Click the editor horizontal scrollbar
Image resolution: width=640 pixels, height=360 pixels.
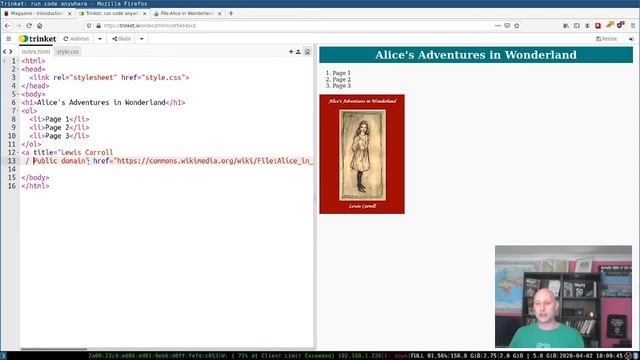click(54, 349)
